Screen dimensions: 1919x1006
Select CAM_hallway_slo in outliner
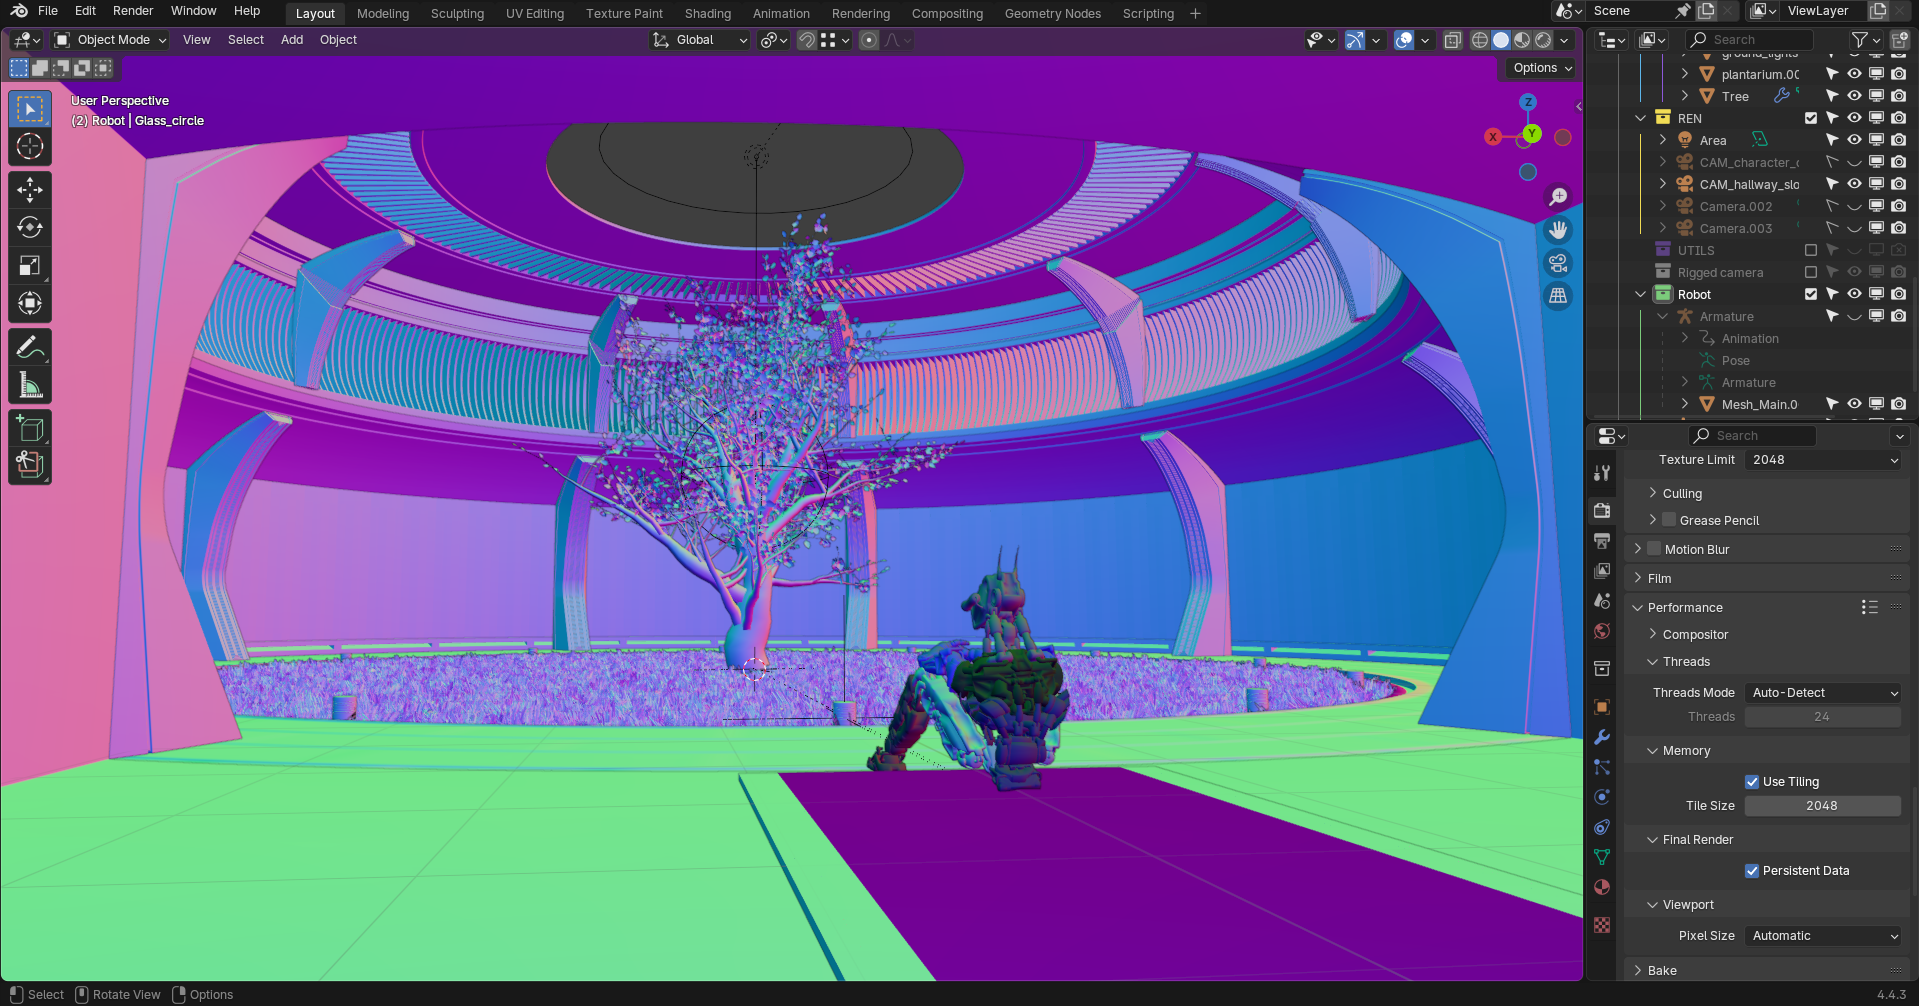pos(1749,184)
